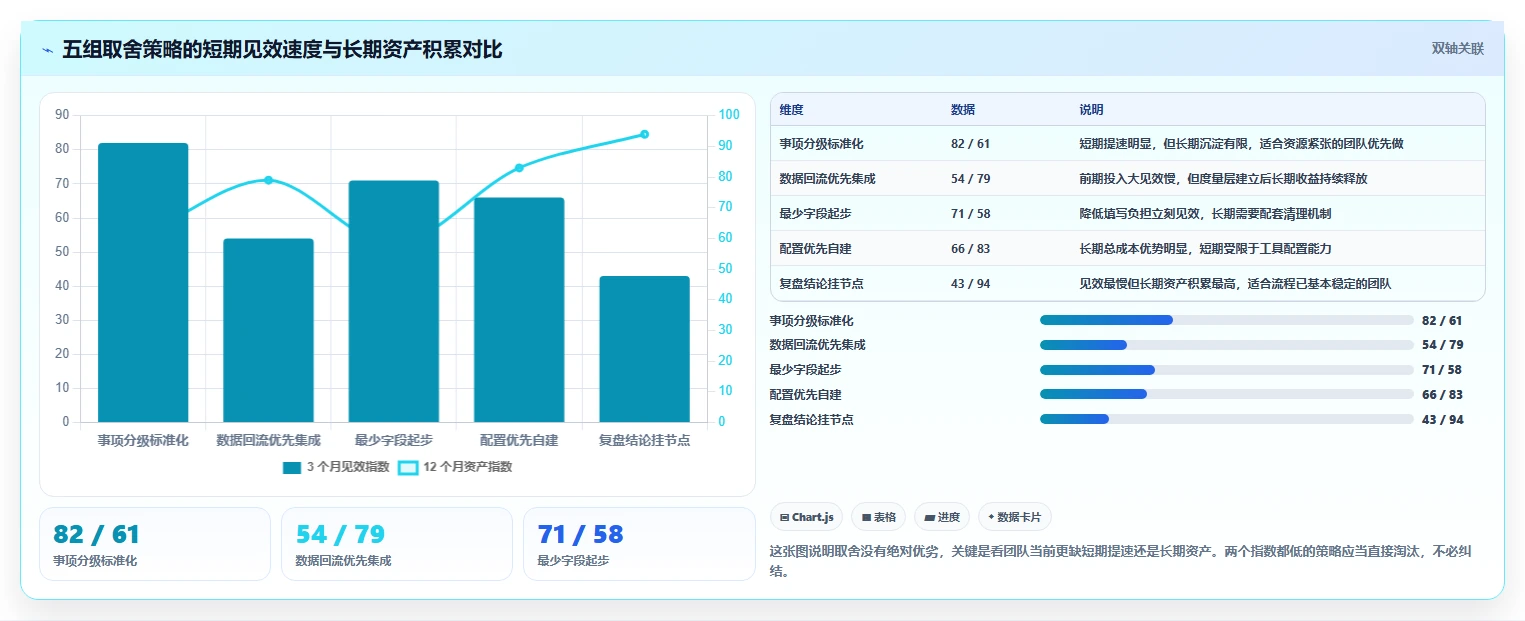Click description starting 前期投入大见效慢
The height and width of the screenshot is (621, 1525).
pyautogui.click(x=1224, y=179)
